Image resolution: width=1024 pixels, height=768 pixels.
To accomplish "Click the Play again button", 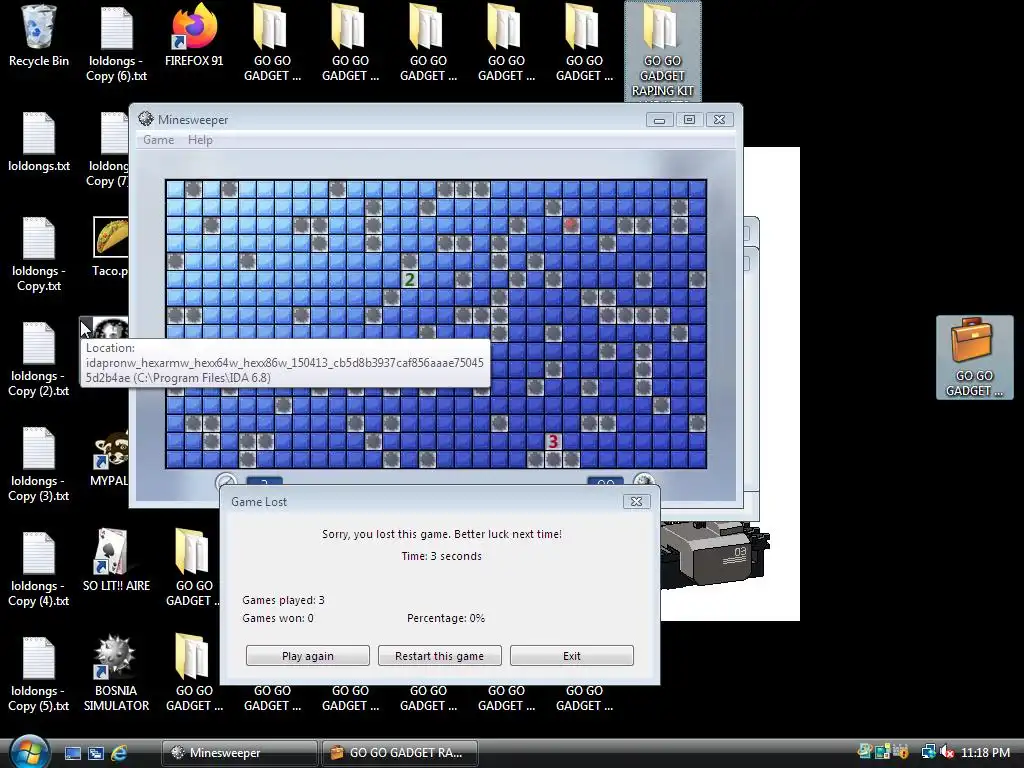I will coord(308,656).
